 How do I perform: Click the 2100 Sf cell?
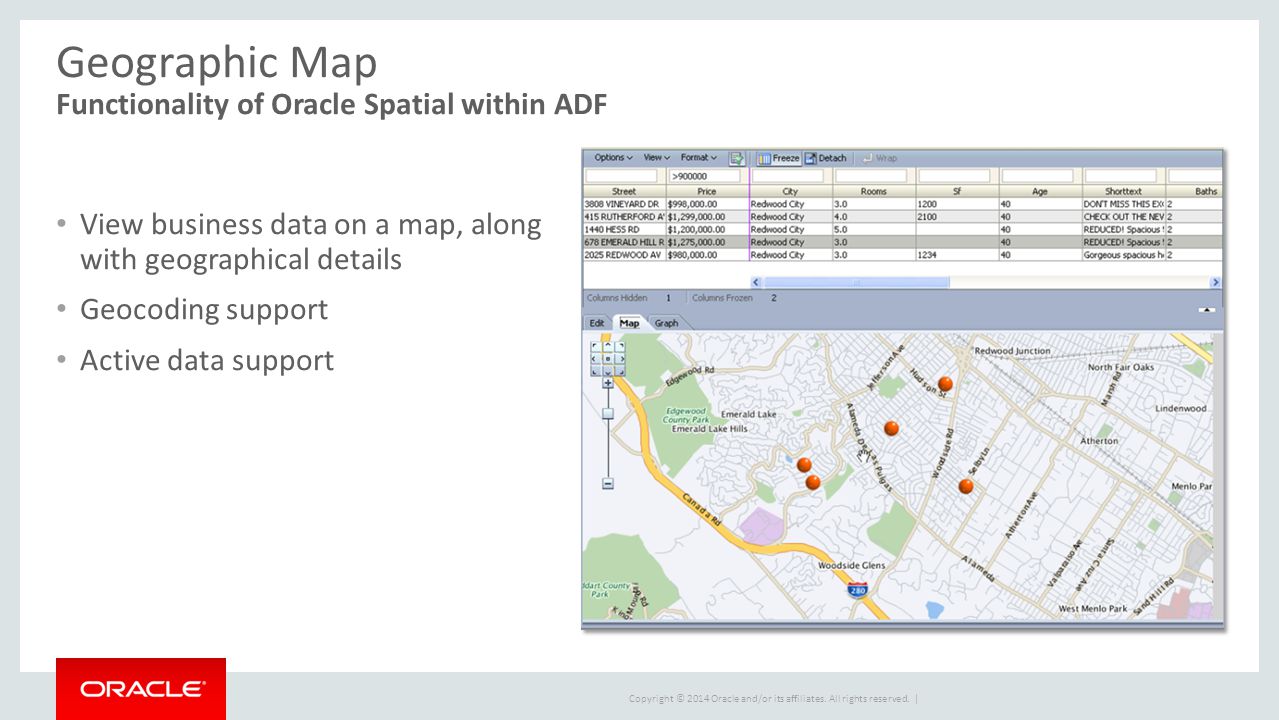957,217
